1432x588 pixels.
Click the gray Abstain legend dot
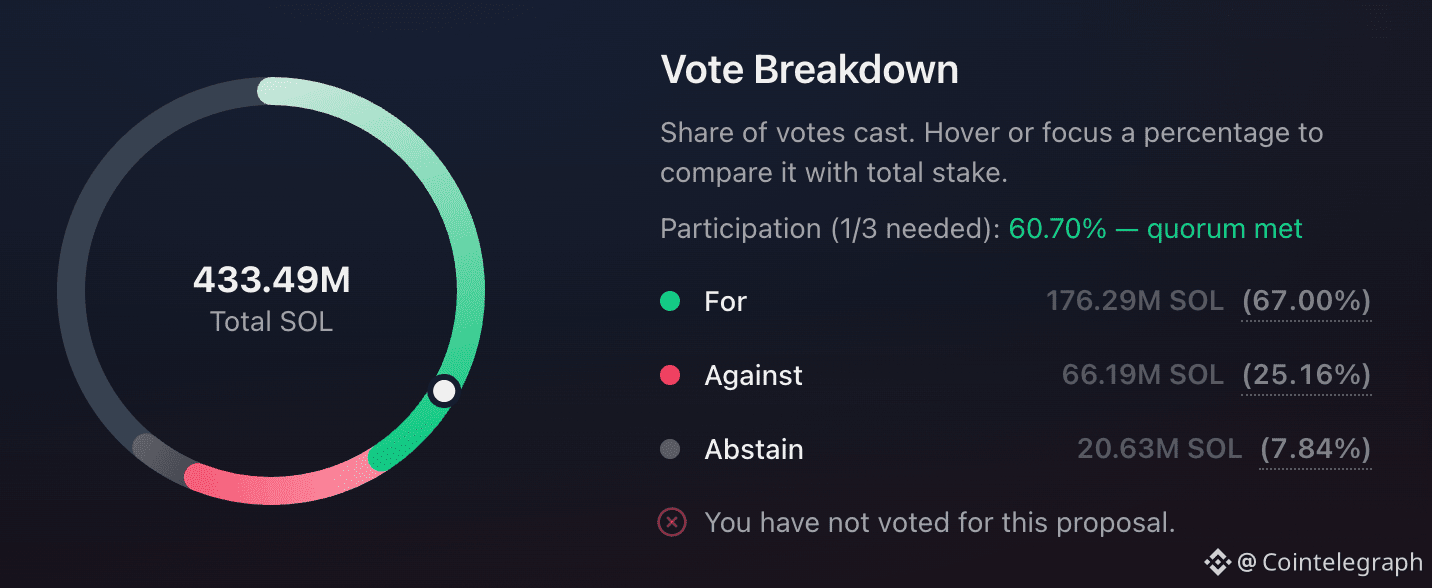[670, 449]
